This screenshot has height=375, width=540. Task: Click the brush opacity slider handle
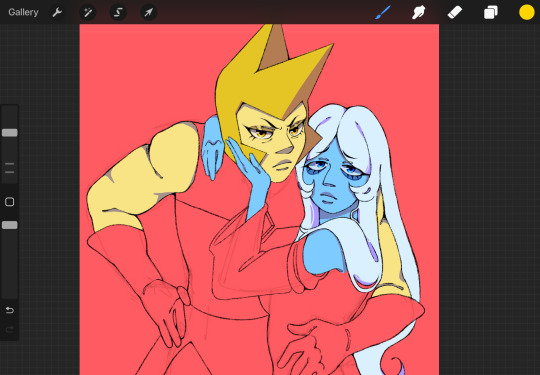(x=10, y=225)
